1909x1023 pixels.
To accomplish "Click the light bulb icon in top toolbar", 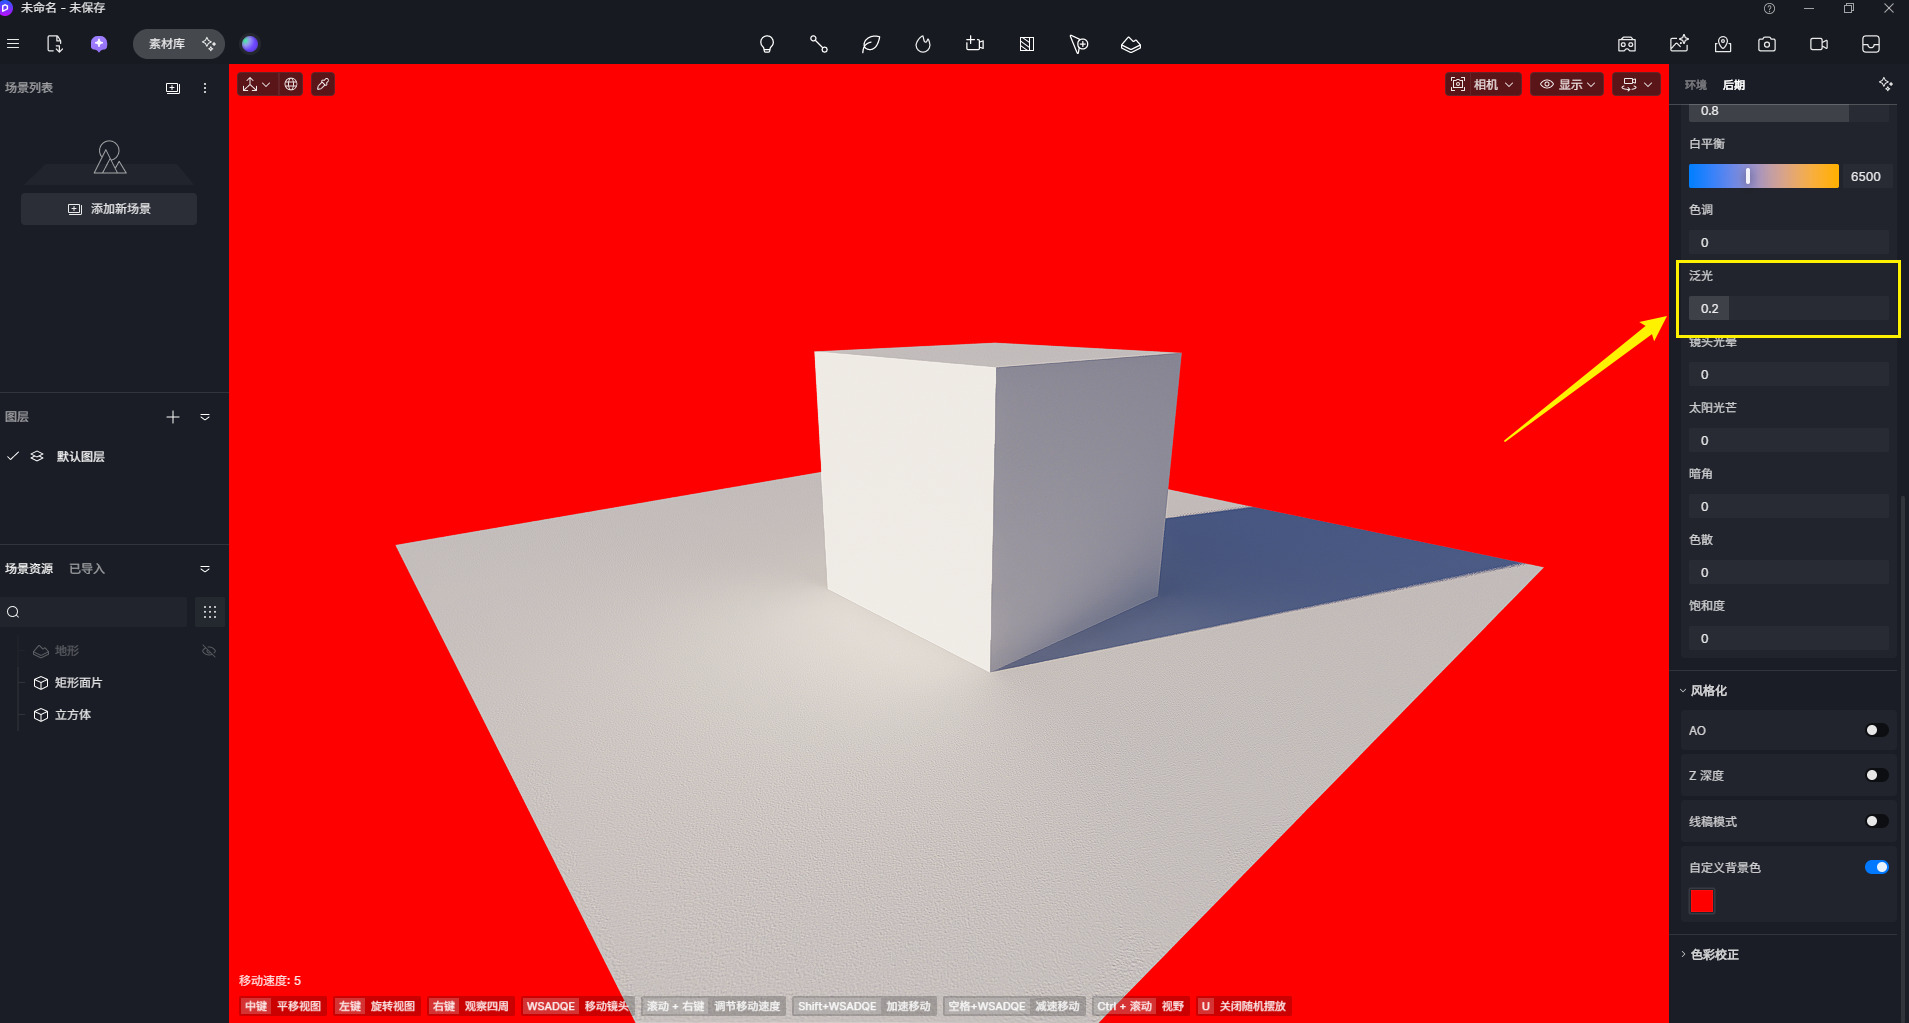I will click(767, 44).
